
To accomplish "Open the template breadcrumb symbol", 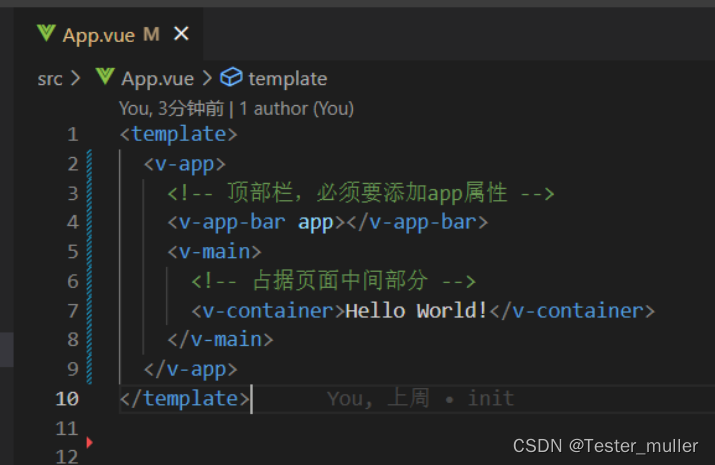I will 288,79.
